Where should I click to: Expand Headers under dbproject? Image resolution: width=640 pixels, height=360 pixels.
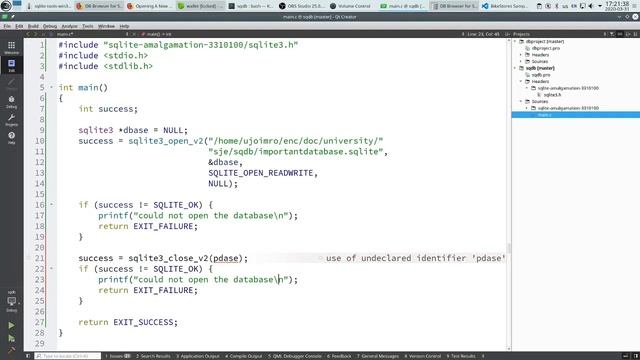521,55
